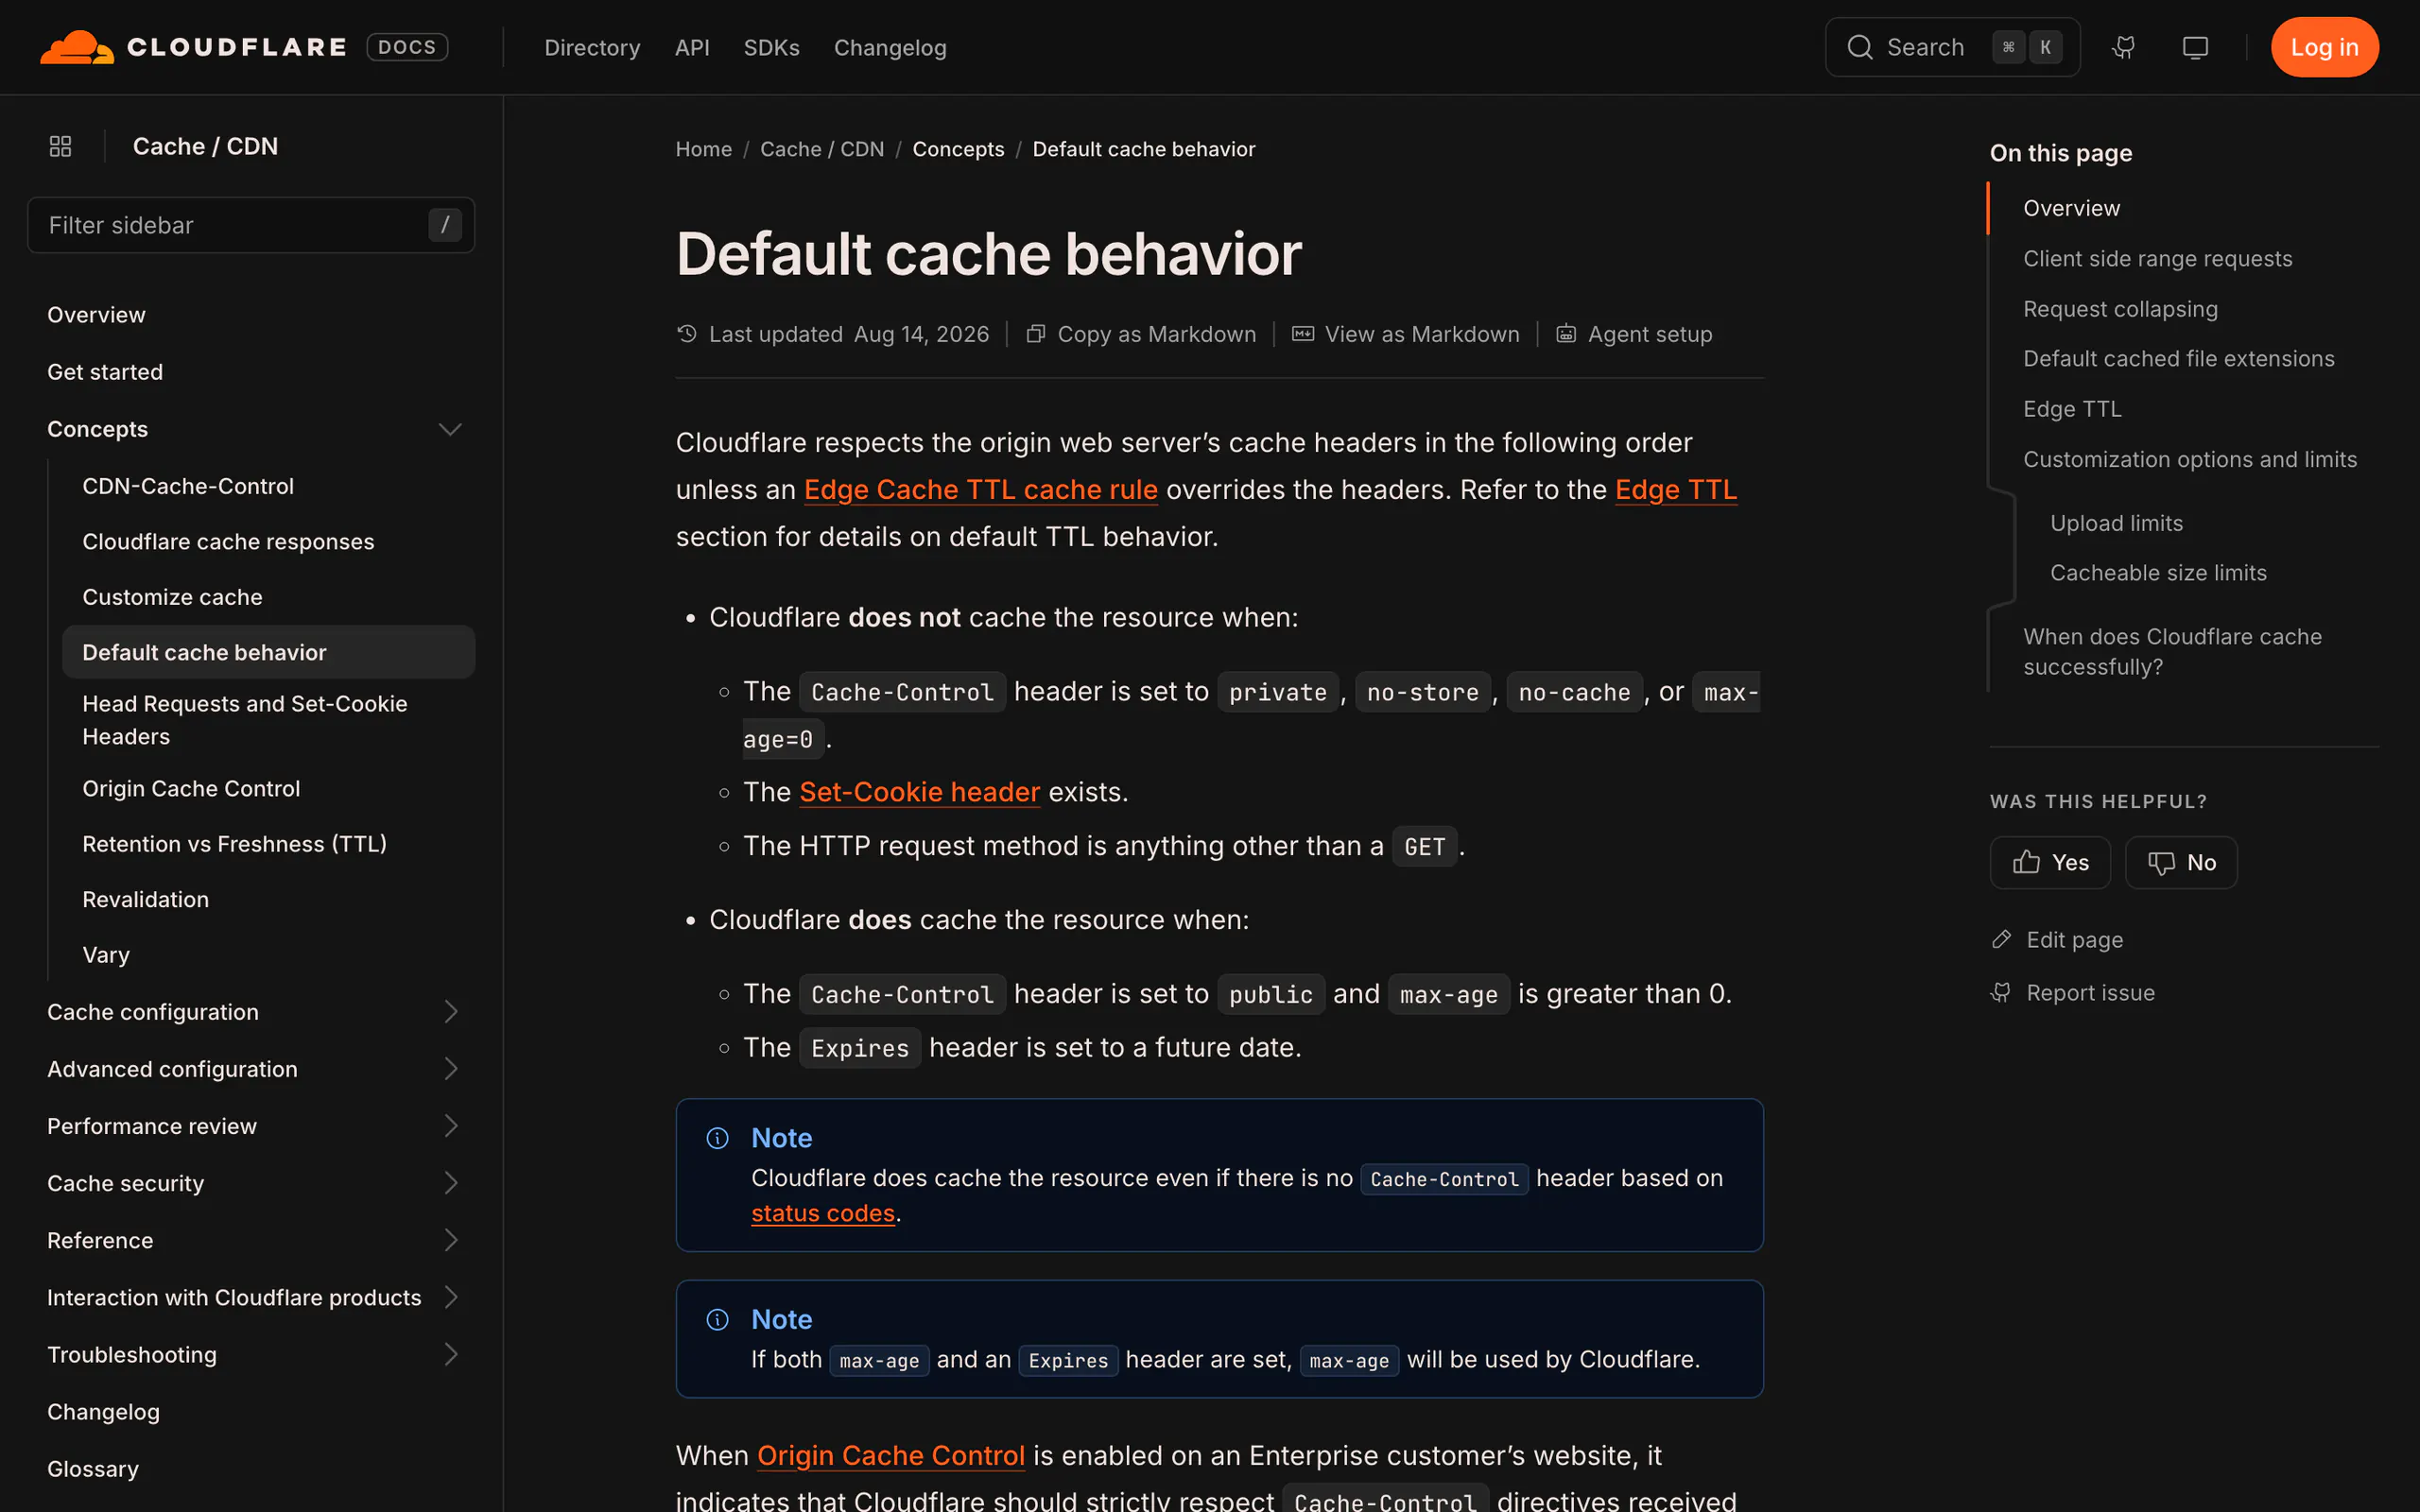Click the Copy as Markdown icon

point(1036,334)
